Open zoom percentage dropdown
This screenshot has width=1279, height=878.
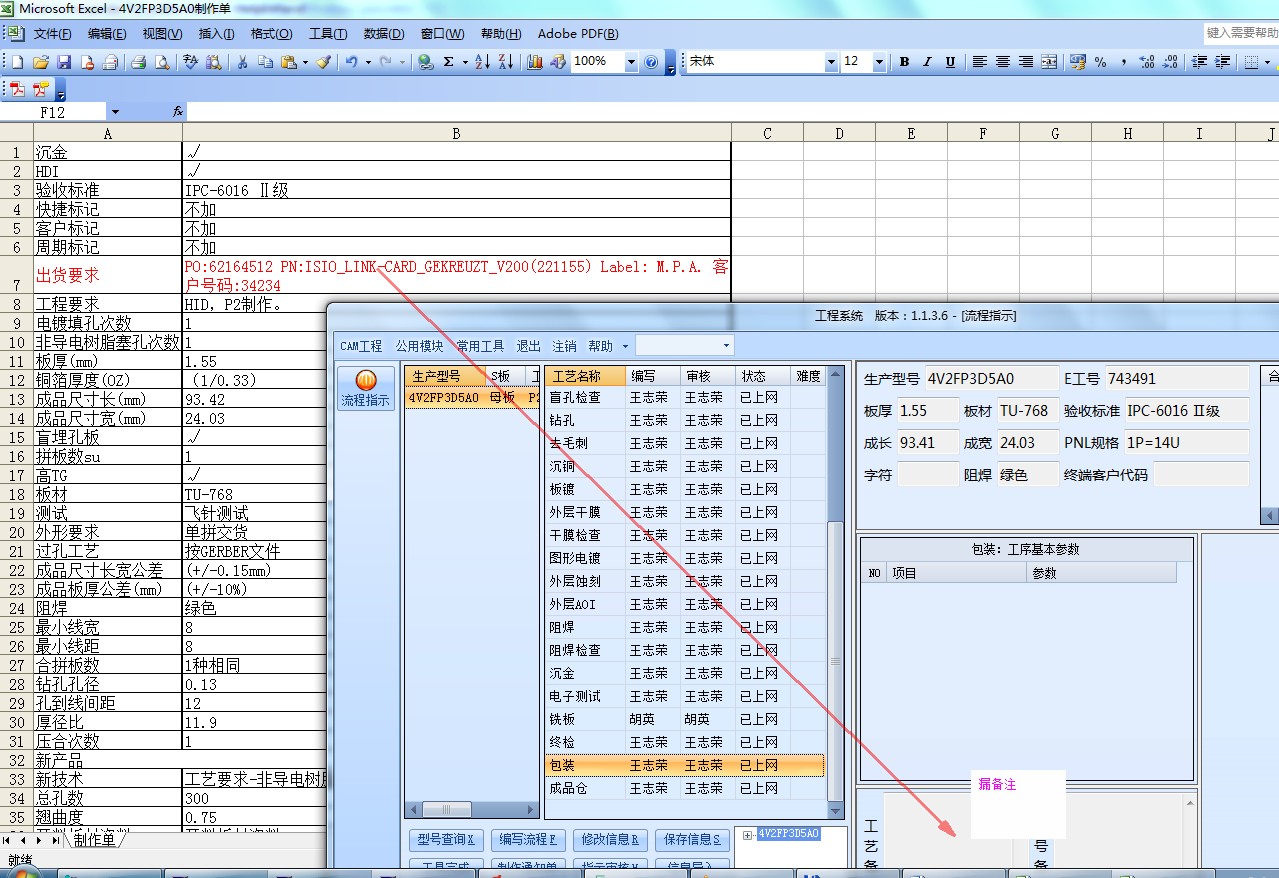coord(631,62)
